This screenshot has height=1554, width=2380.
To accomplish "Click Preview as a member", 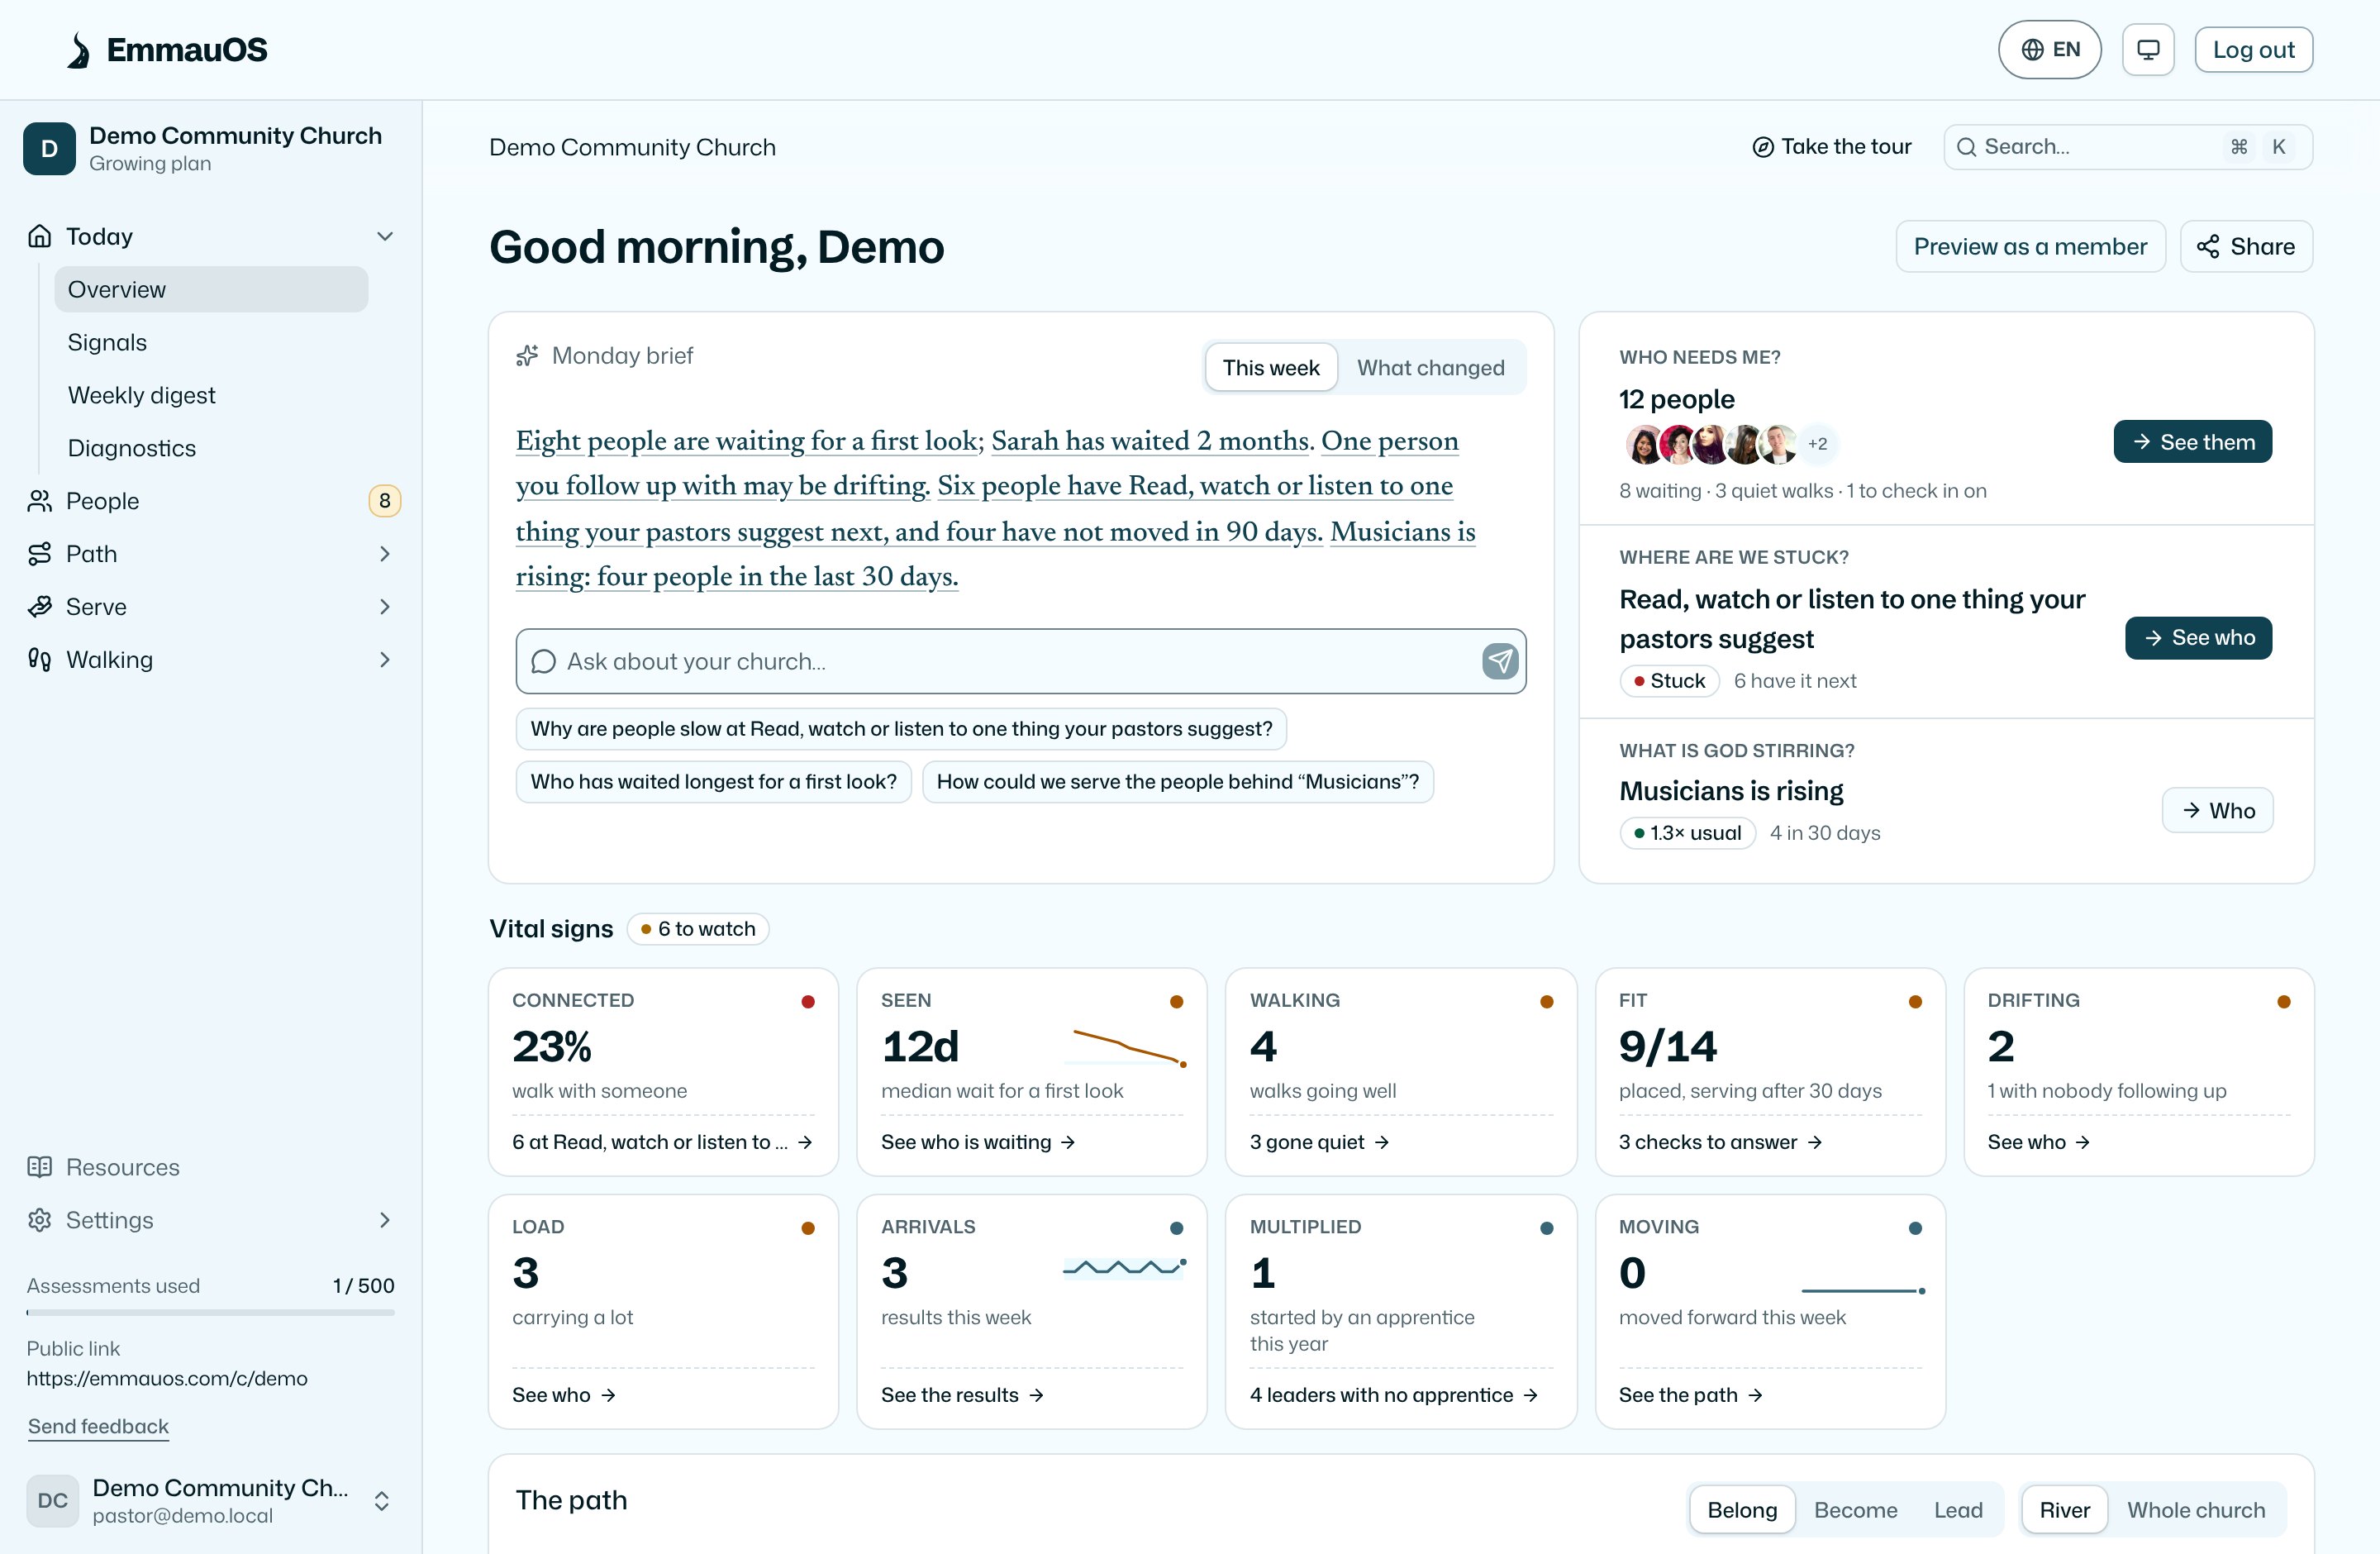I will [2030, 246].
